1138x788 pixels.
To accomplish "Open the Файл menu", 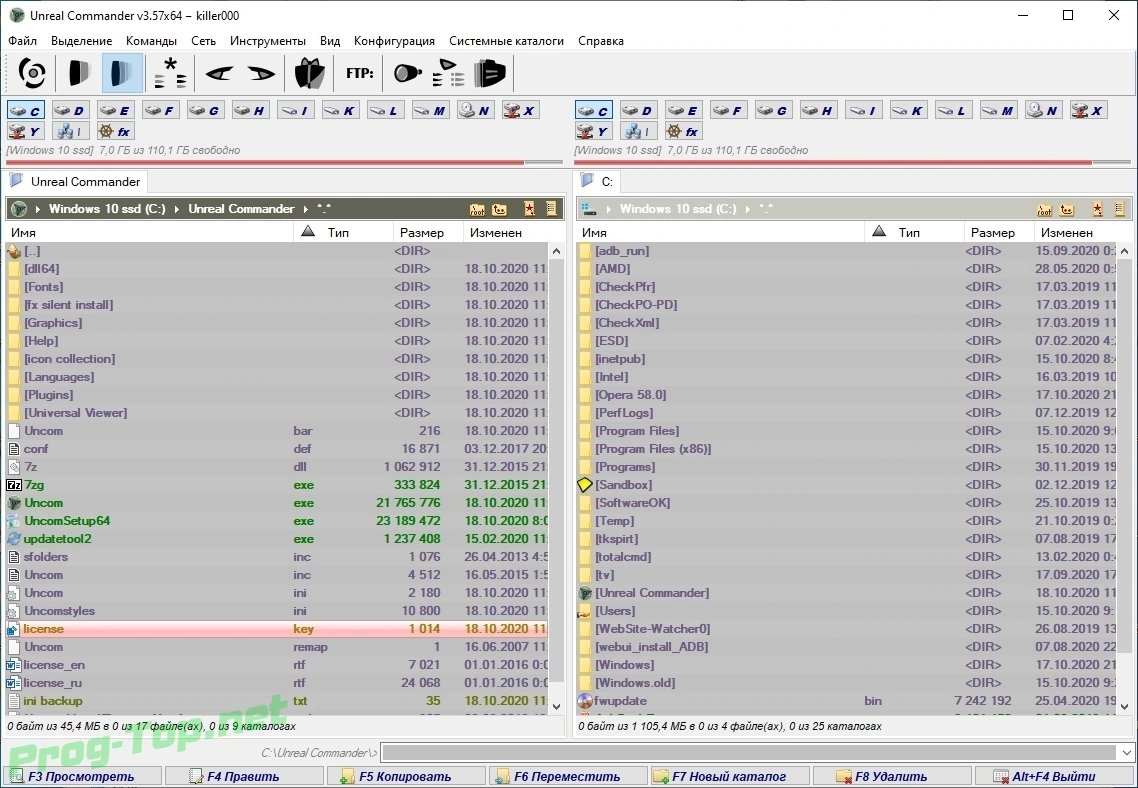I will pyautogui.click(x=22, y=41).
